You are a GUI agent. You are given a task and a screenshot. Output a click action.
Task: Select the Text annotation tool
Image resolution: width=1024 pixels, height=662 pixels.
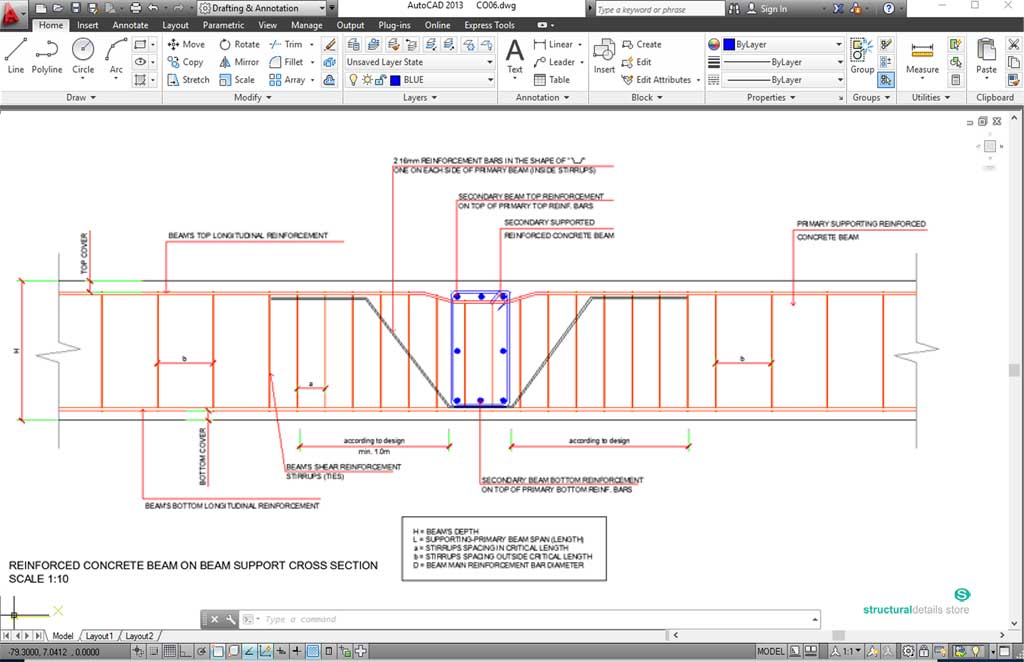514,55
